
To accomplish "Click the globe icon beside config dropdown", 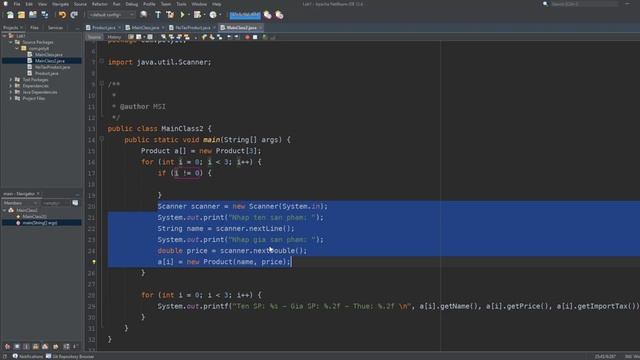I will pyautogui.click(x=143, y=15).
